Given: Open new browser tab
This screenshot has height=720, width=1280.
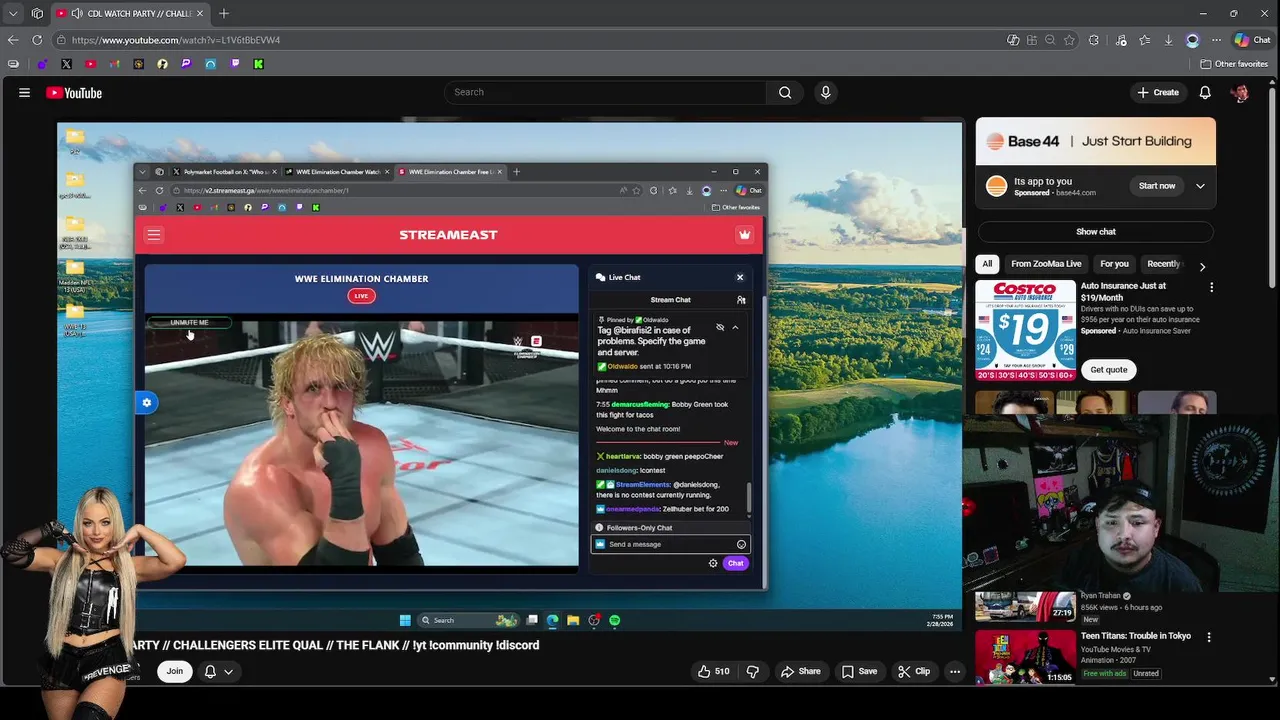Looking at the screenshot, I should [x=224, y=13].
